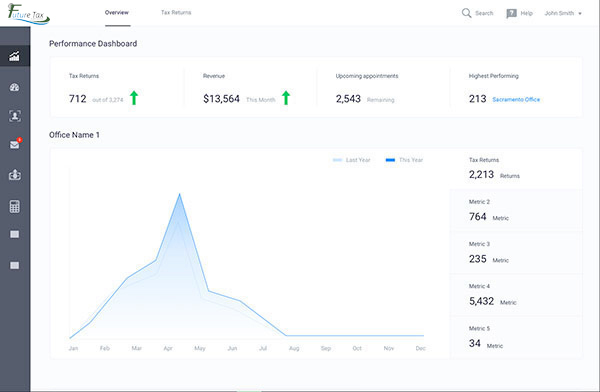Click the 2,543 upcoming appointments value
Screen dimensions: 600x392
tap(348, 99)
